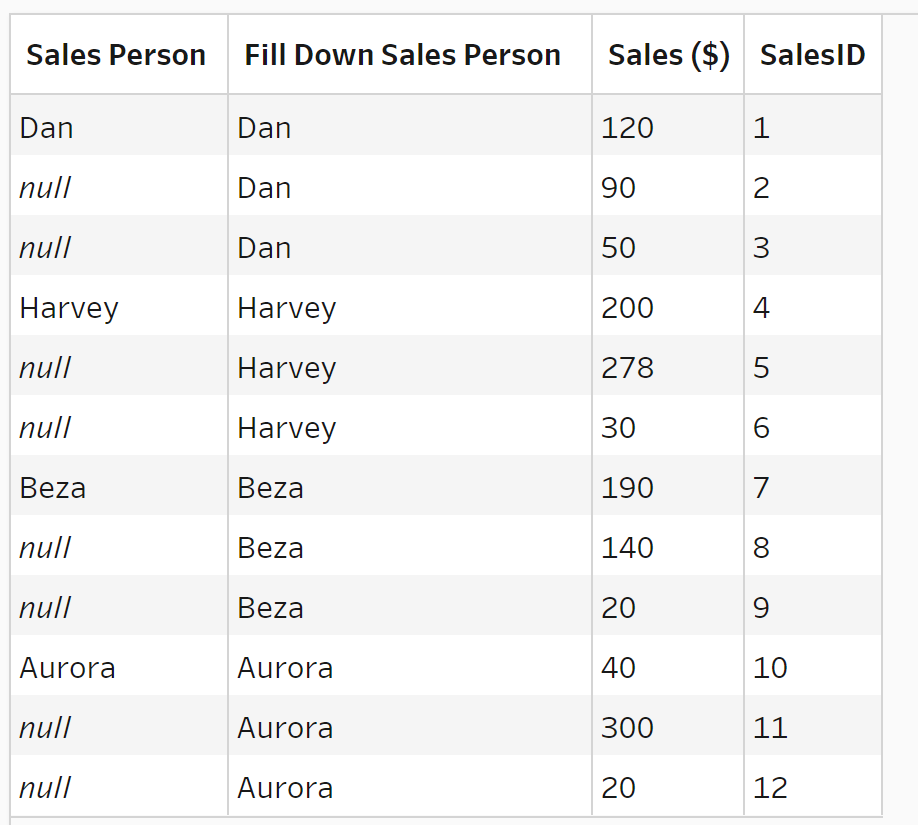918x825 pixels.
Task: Select the SalesID column header
Action: coord(812,55)
